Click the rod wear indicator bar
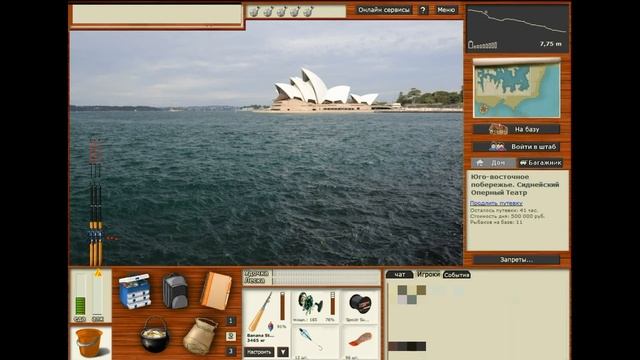This screenshot has height=360, width=640. point(282,306)
